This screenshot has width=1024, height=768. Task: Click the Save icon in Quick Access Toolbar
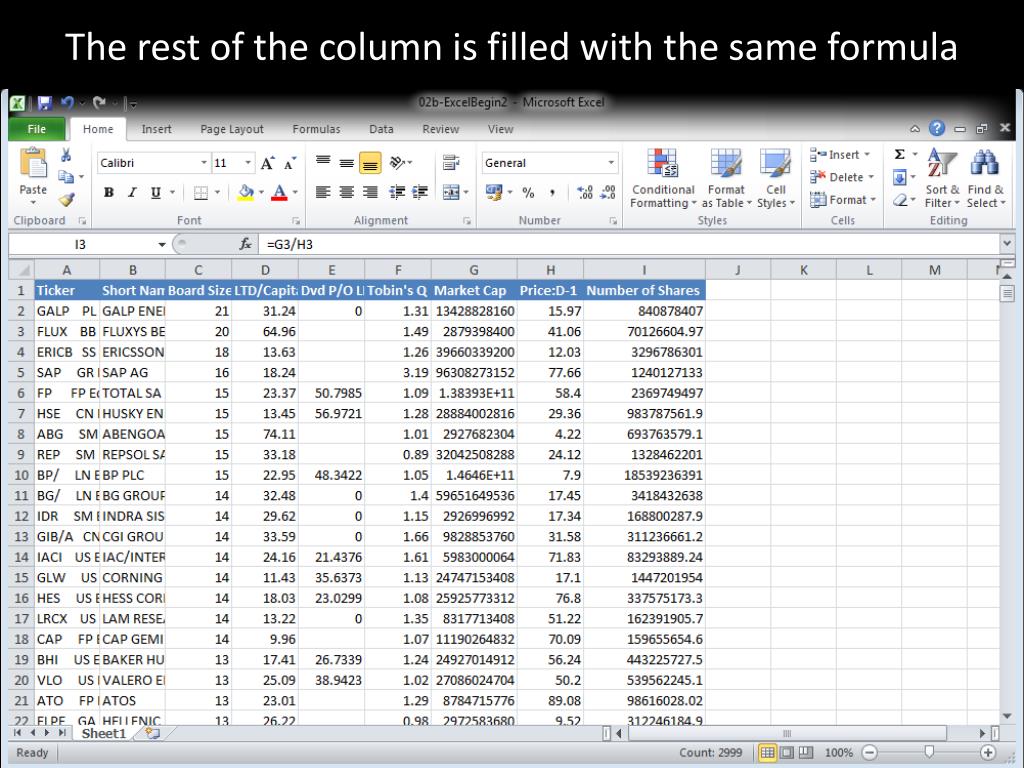tap(44, 103)
